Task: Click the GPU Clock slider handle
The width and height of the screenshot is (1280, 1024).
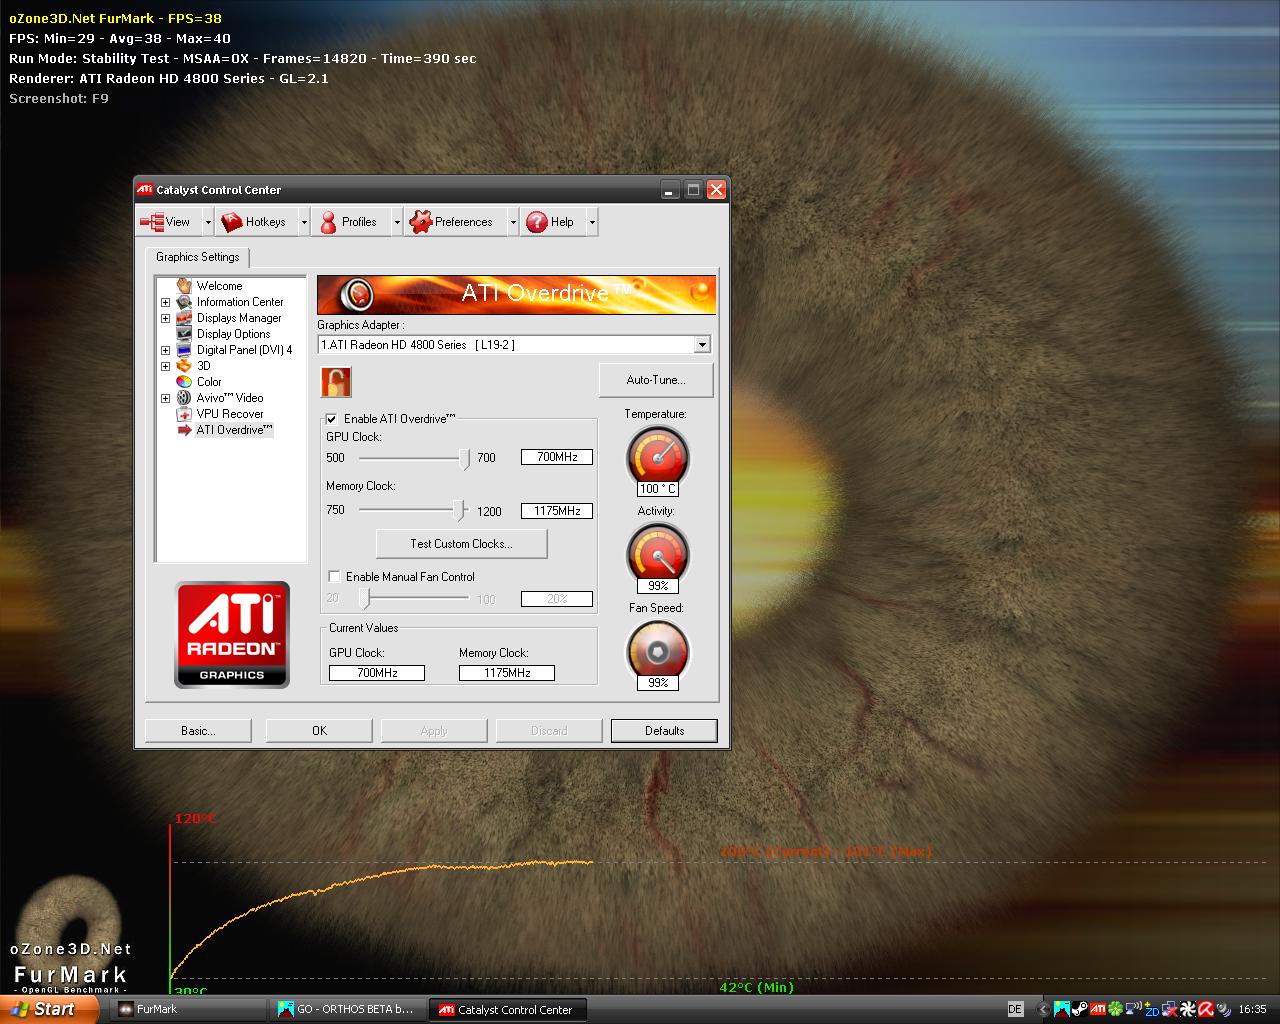Action: coord(464,458)
